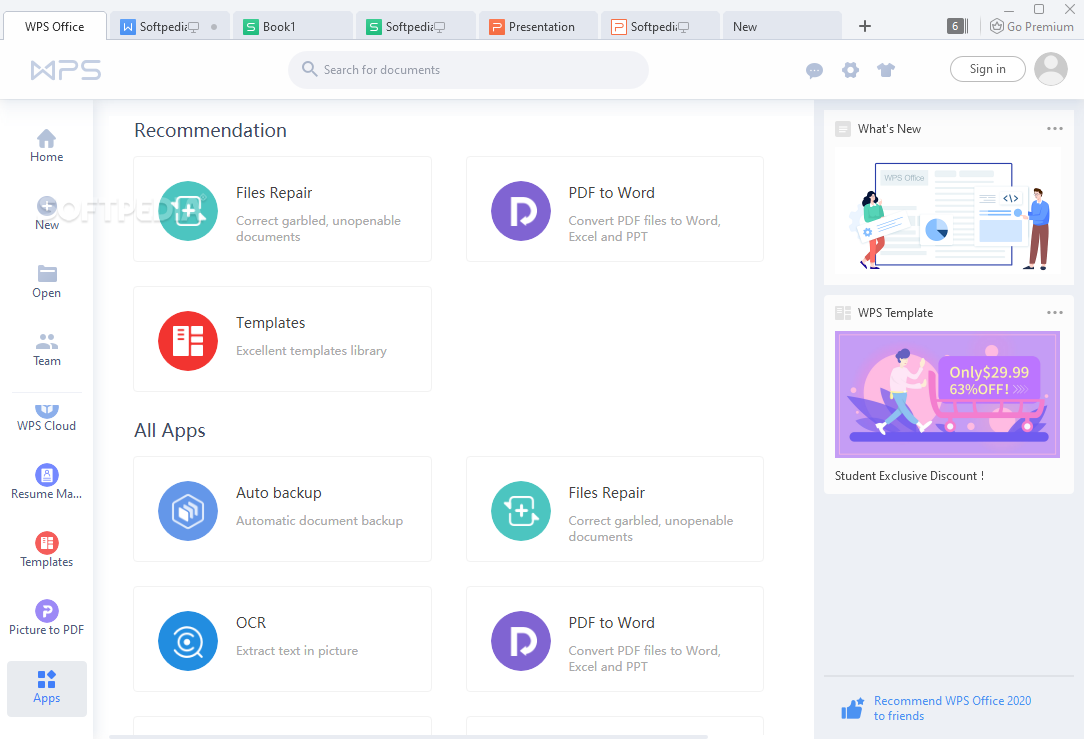Switch to the Presentation tab
1084x739 pixels.
(x=539, y=26)
